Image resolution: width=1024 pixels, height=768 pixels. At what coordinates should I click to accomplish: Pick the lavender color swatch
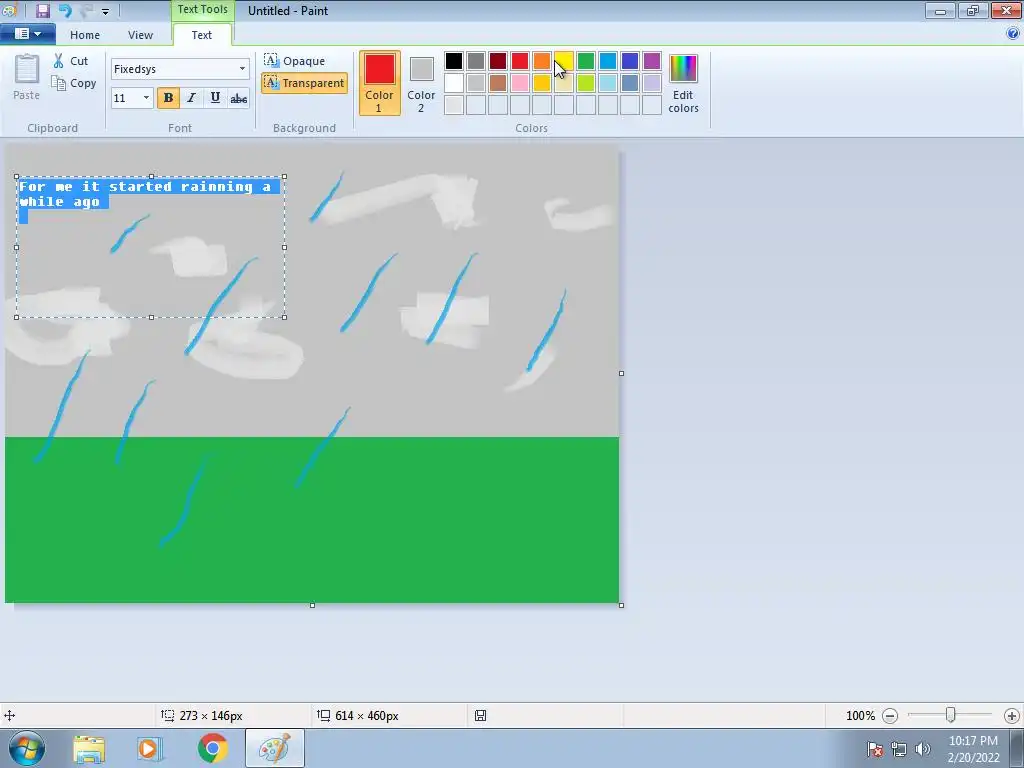click(652, 83)
